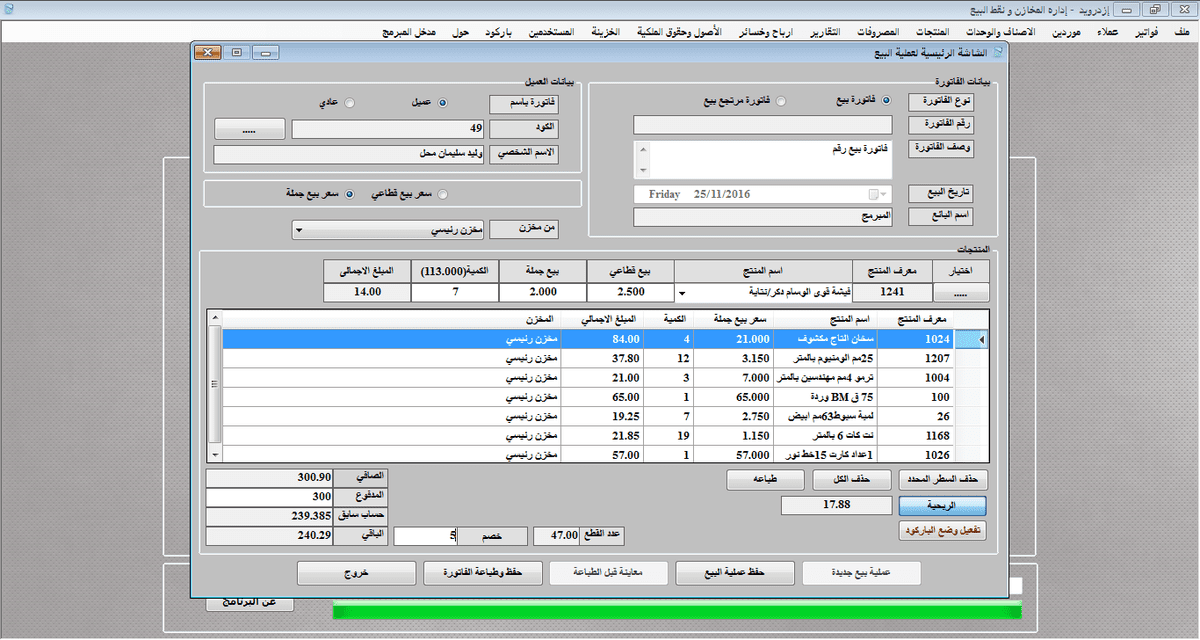Select the 'فاتورة مرتجع بيع' radio button

coord(781,101)
